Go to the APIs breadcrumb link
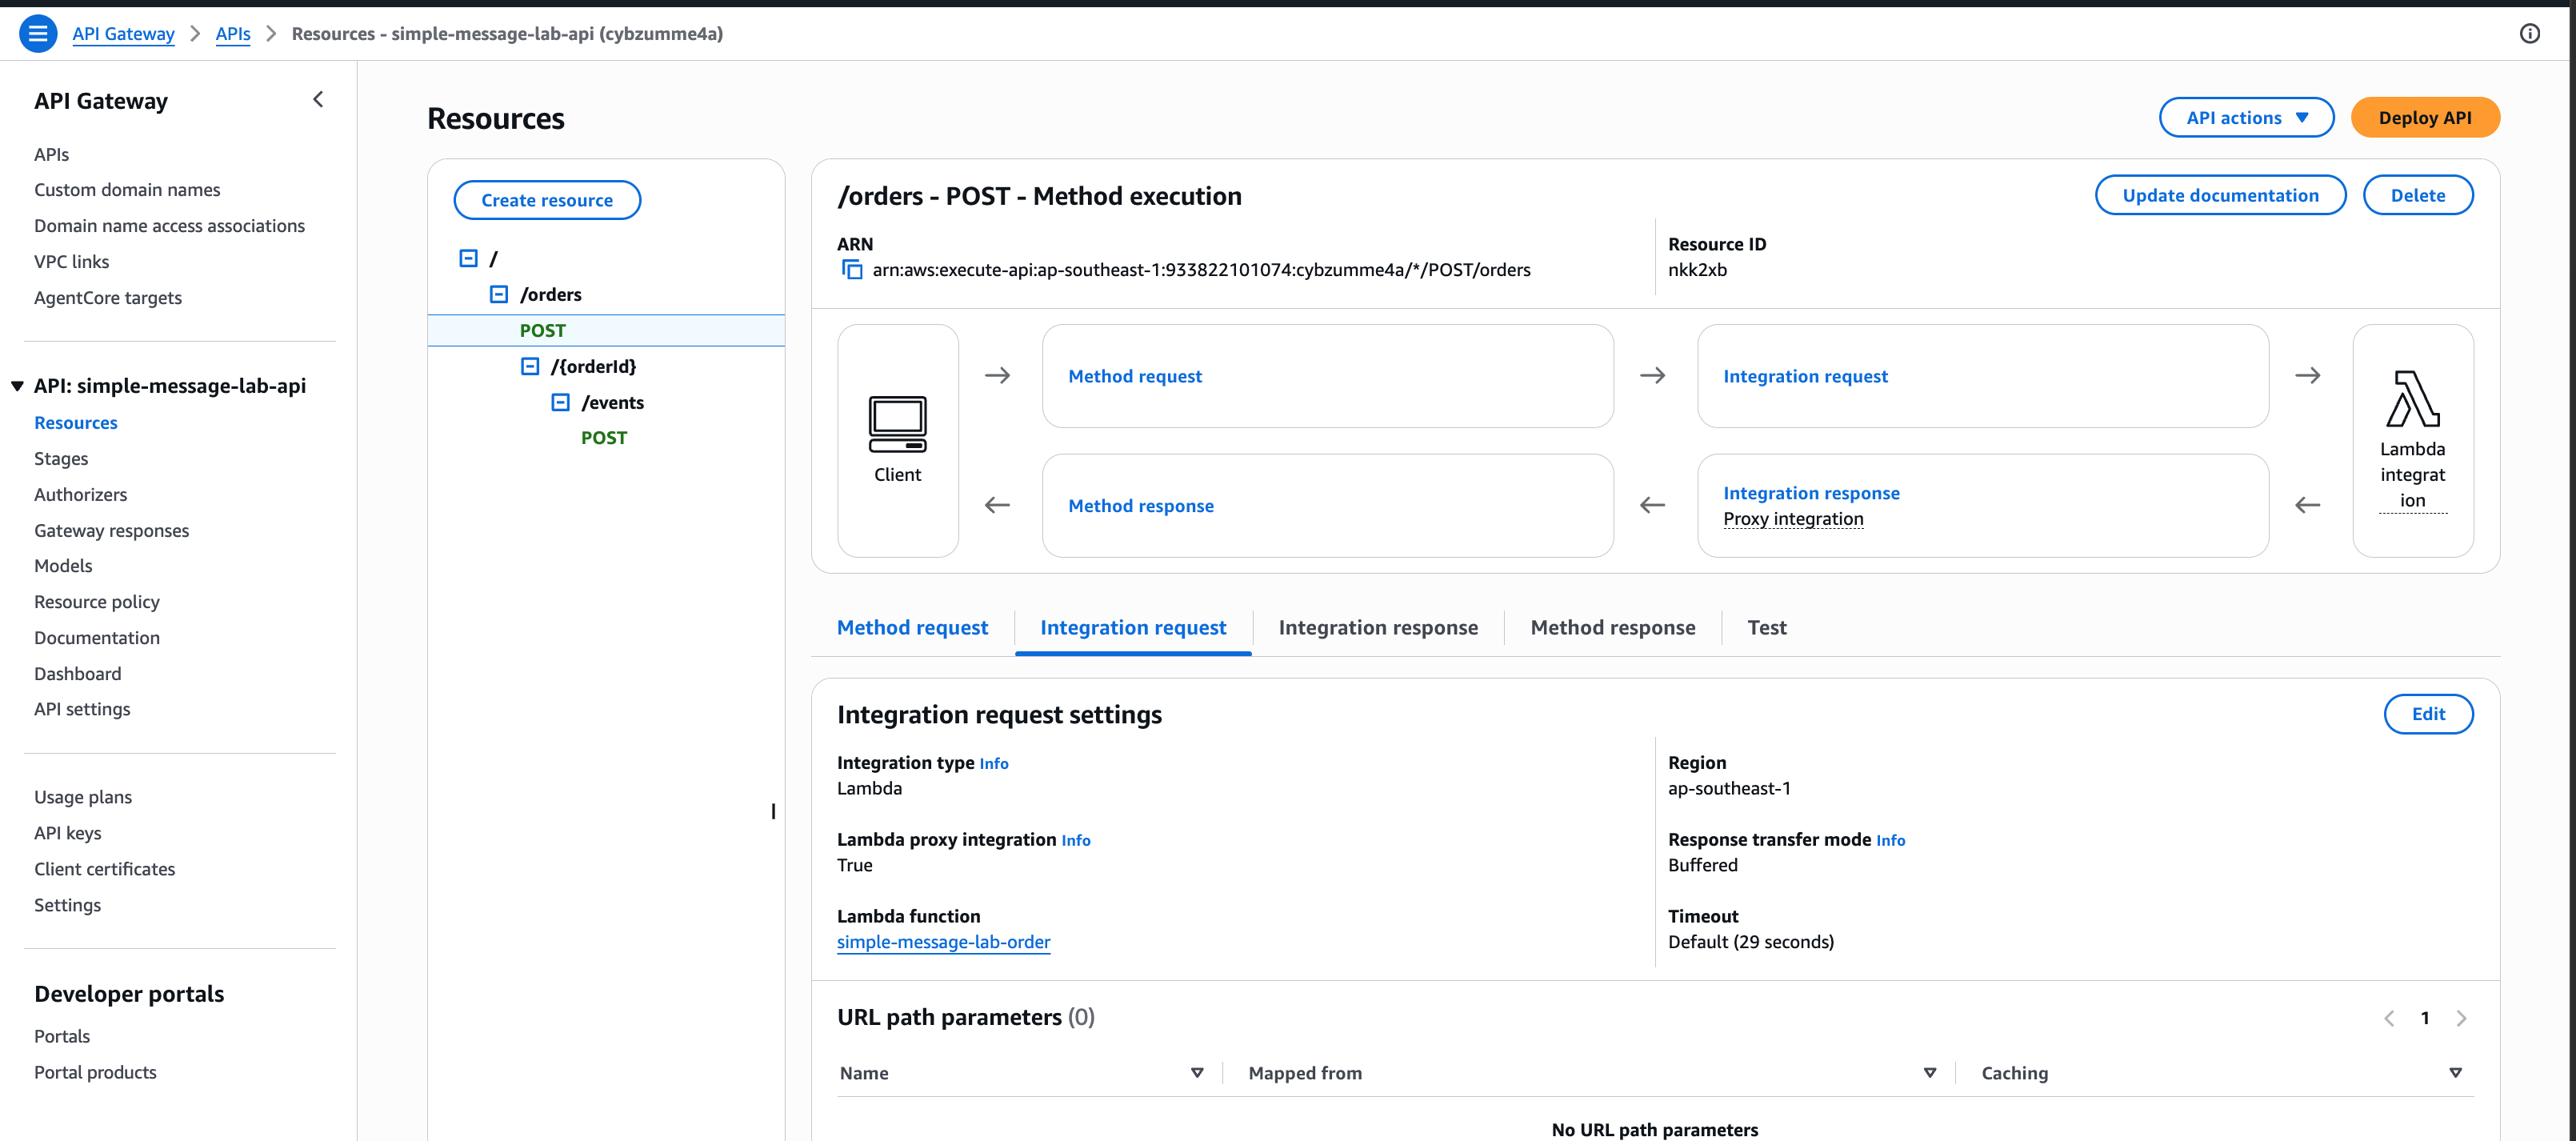The width and height of the screenshot is (2576, 1141). 233,33
